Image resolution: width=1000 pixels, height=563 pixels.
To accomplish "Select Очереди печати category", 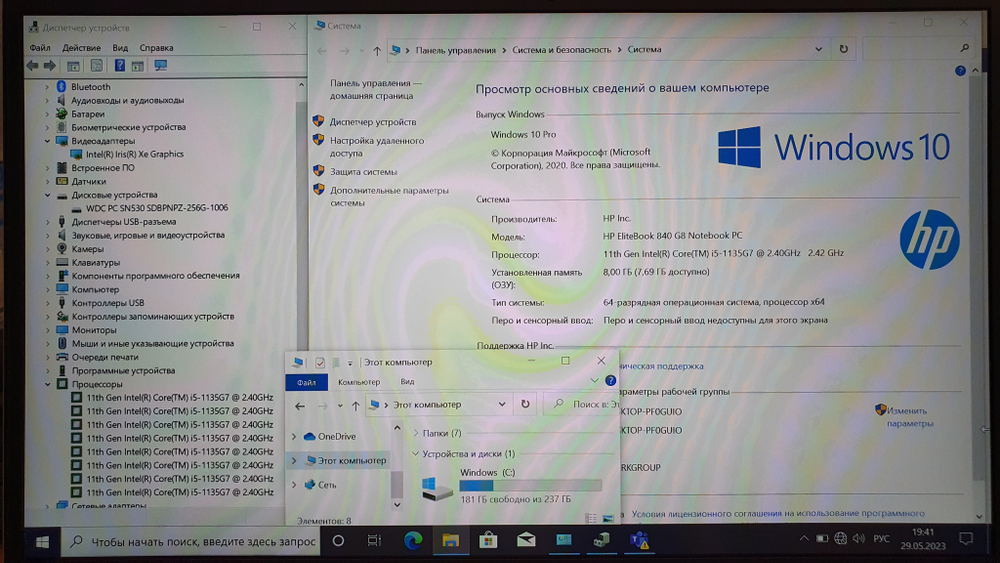I will click(x=105, y=357).
